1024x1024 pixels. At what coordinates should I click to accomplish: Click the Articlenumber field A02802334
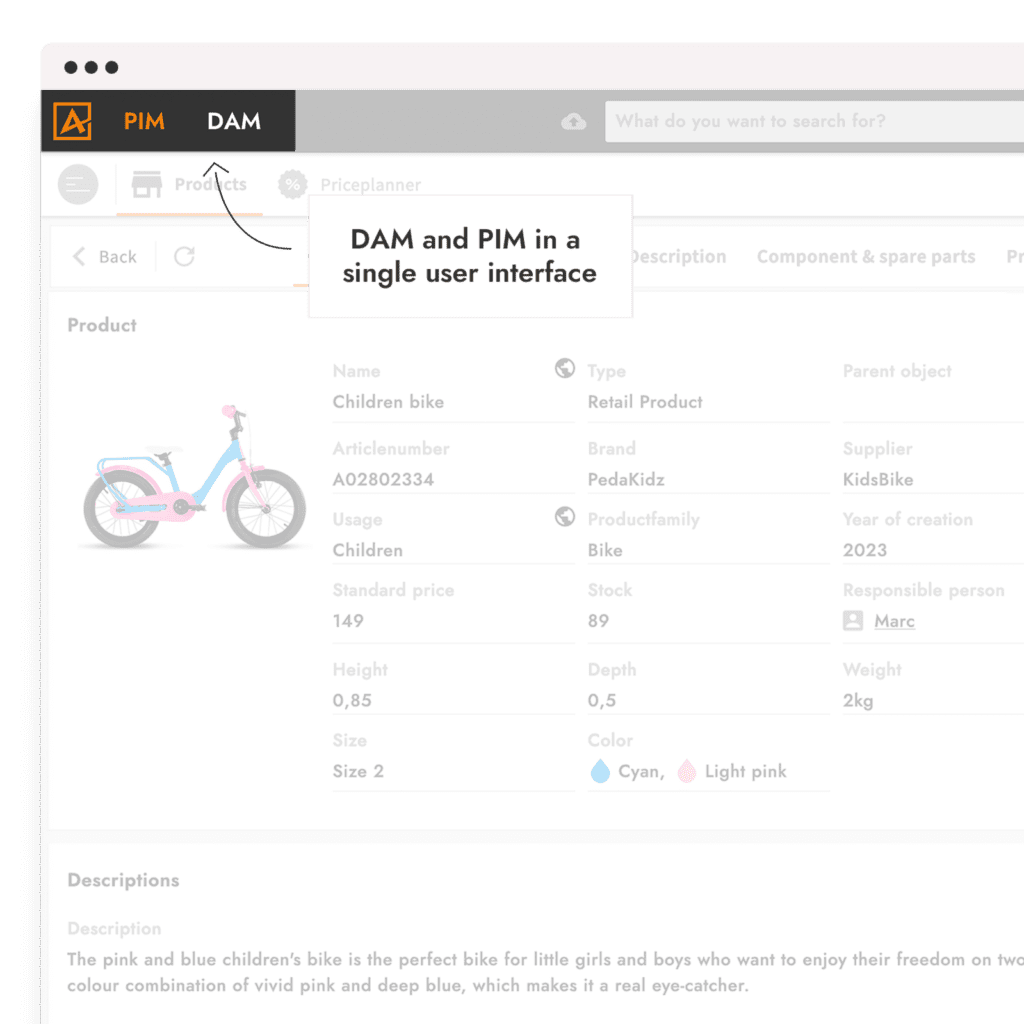[383, 479]
